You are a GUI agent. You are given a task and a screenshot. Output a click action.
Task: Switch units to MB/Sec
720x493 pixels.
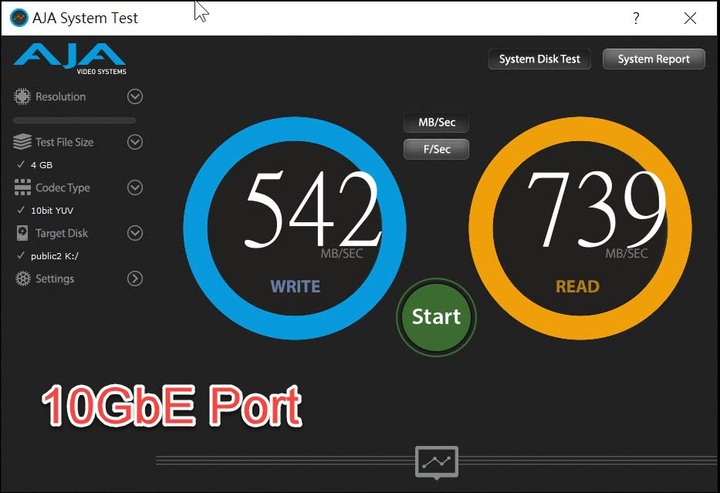tap(436, 123)
